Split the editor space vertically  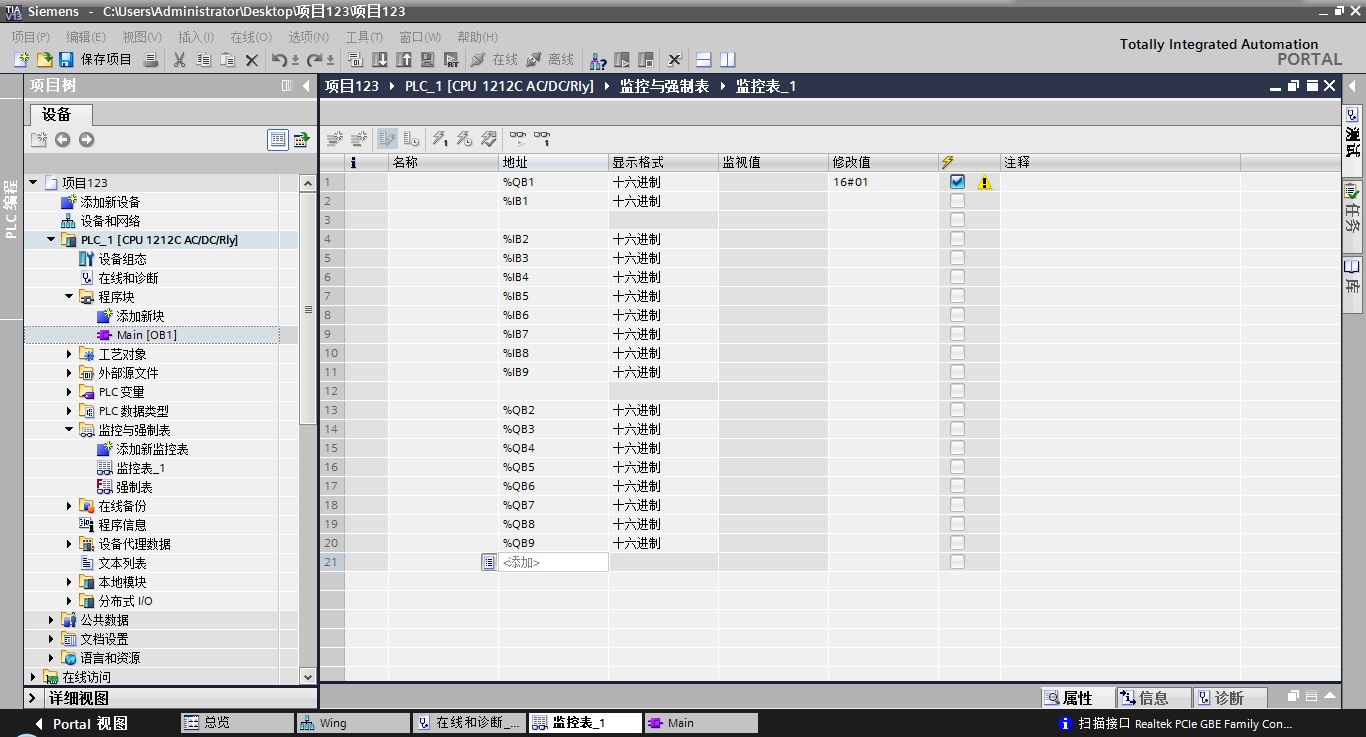point(728,60)
